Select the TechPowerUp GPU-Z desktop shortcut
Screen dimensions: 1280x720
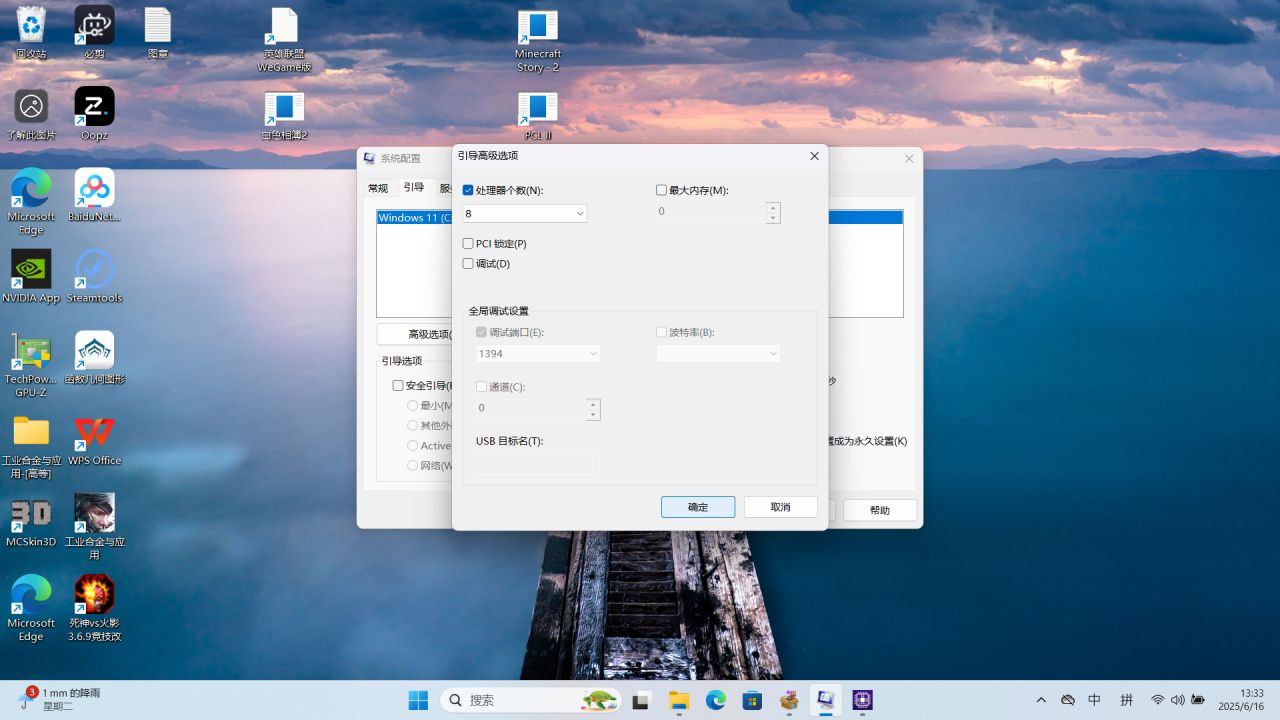(x=31, y=365)
